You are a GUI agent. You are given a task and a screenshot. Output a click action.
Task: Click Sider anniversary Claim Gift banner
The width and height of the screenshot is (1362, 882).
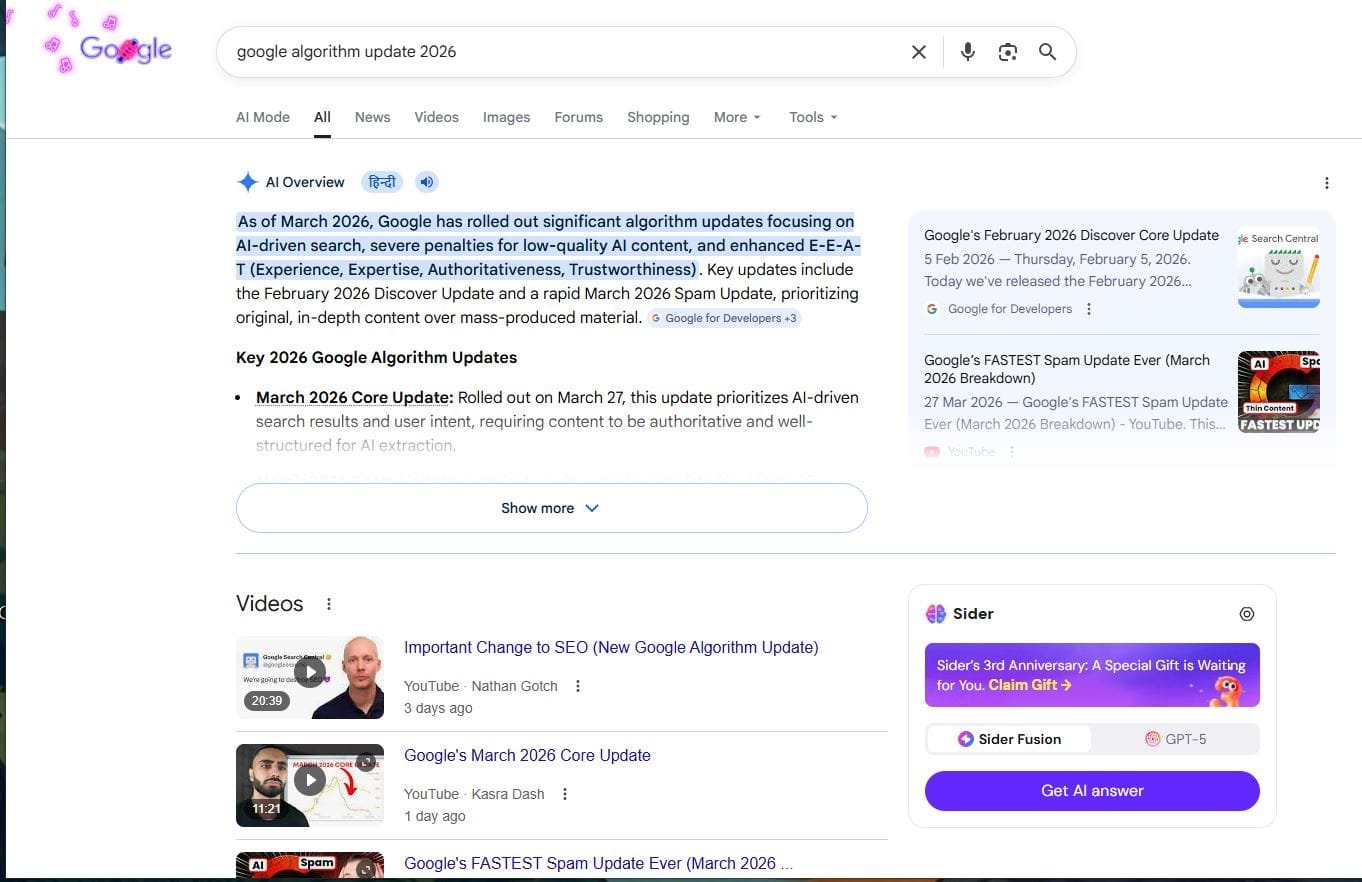pyautogui.click(x=1092, y=675)
